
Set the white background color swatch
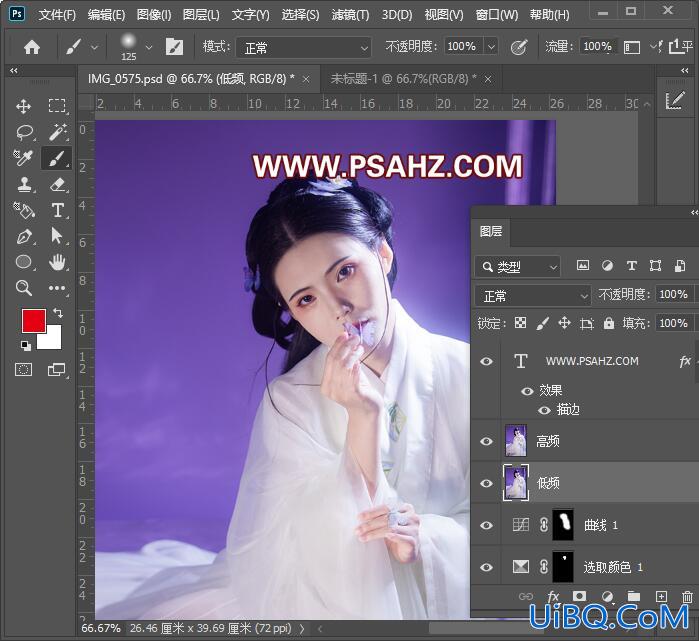[x=53, y=340]
